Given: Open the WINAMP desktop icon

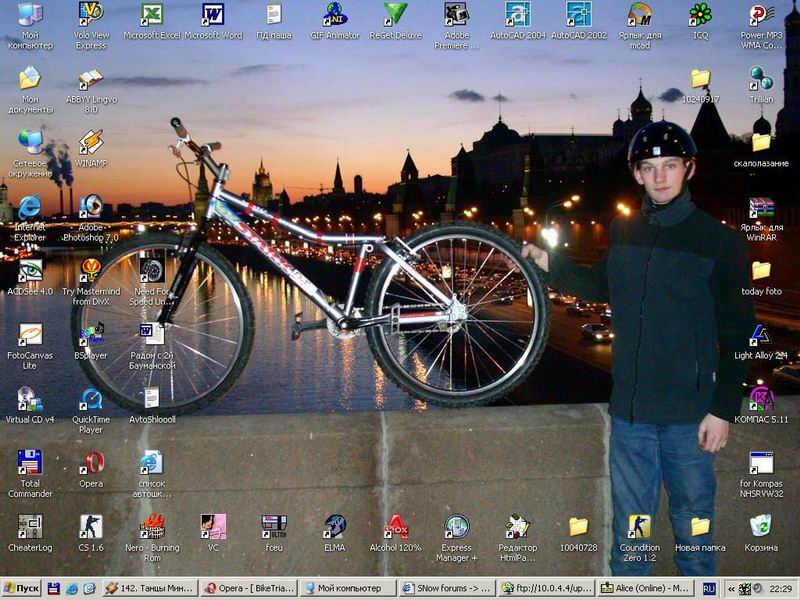Looking at the screenshot, I should tap(91, 142).
